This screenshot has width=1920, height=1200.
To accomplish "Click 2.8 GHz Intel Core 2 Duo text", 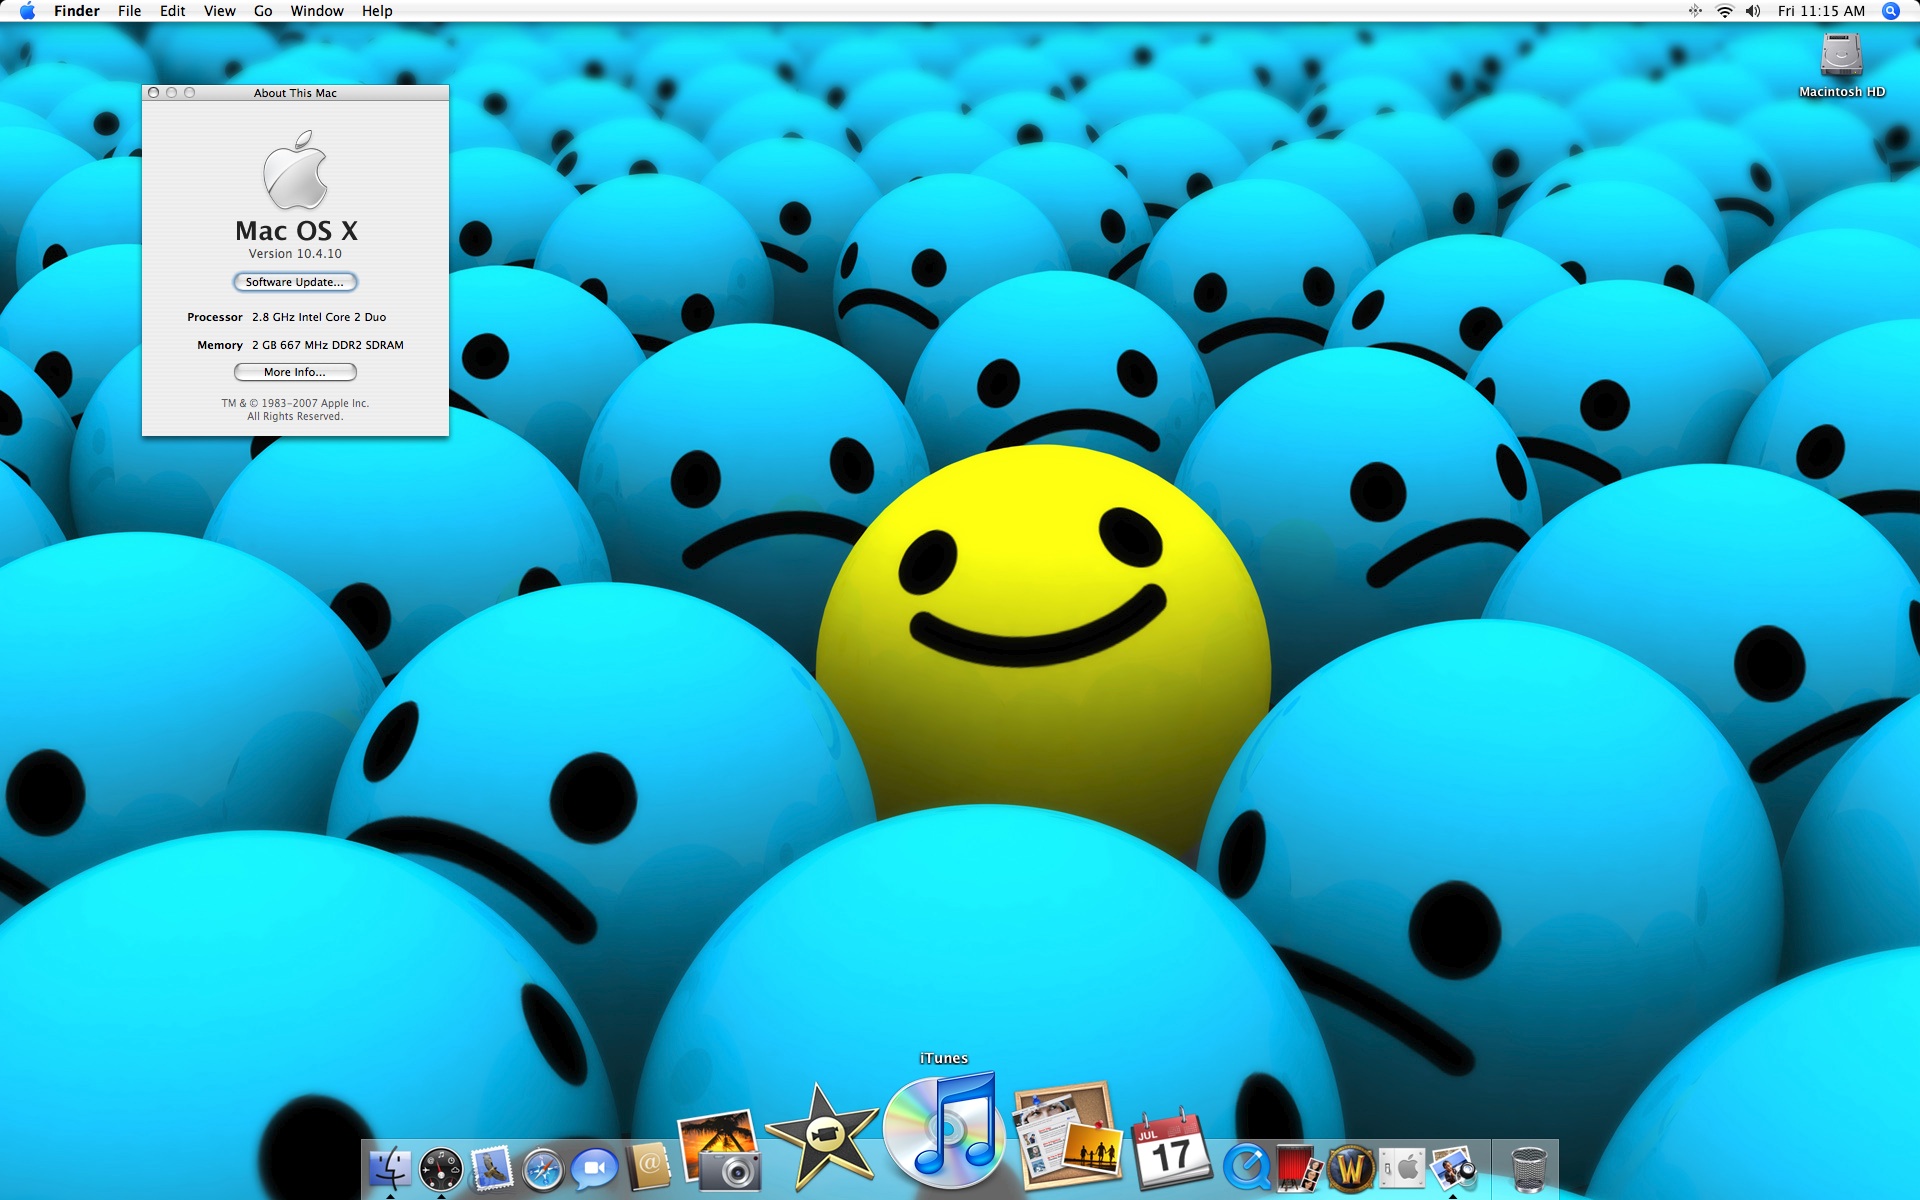I will [319, 317].
